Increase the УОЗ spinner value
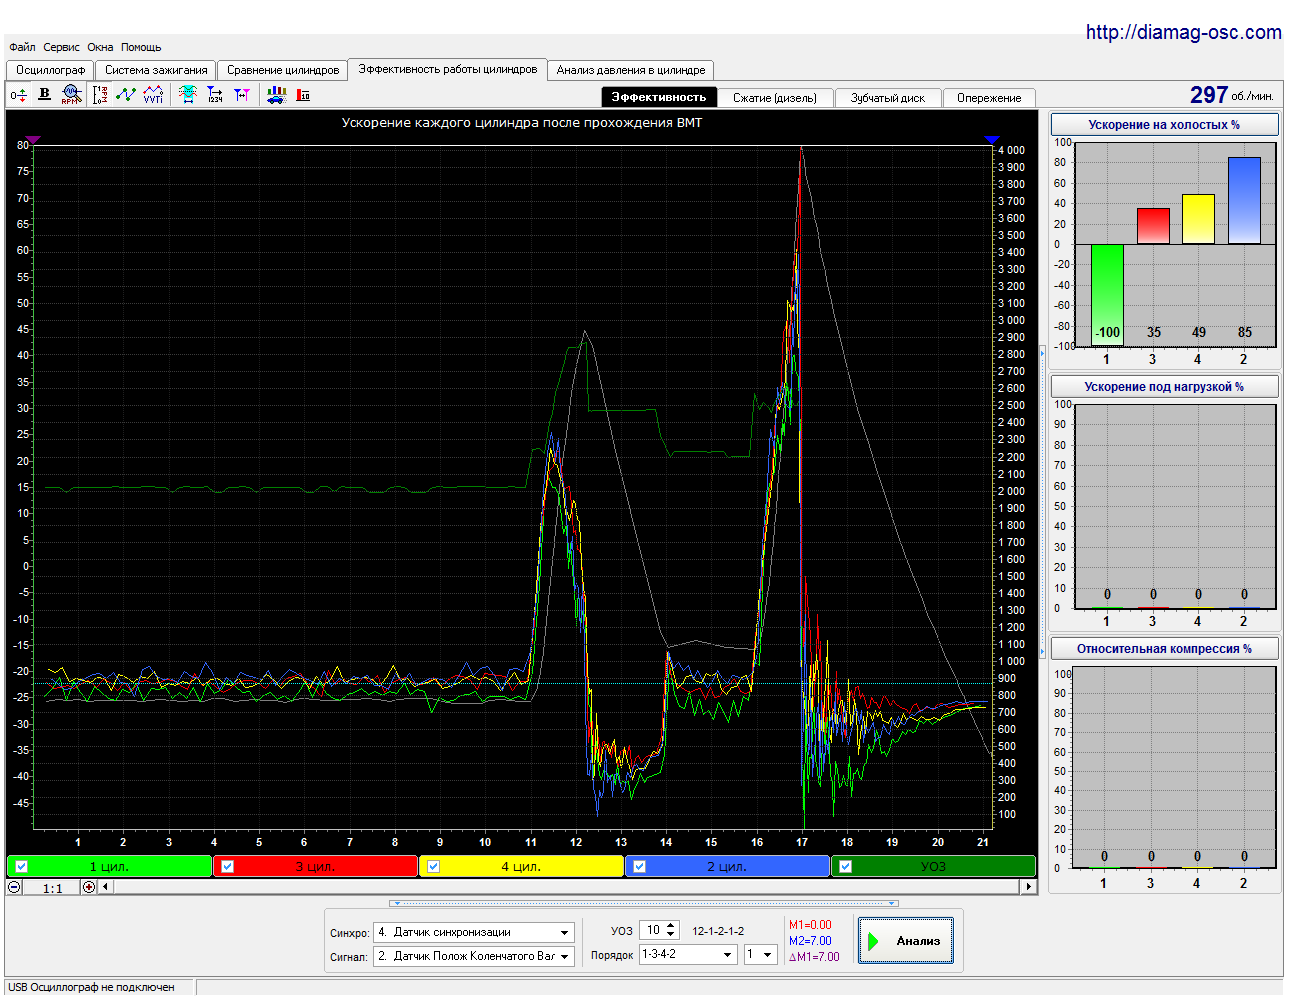Screen dimensions: 1296x1000 coord(671,926)
